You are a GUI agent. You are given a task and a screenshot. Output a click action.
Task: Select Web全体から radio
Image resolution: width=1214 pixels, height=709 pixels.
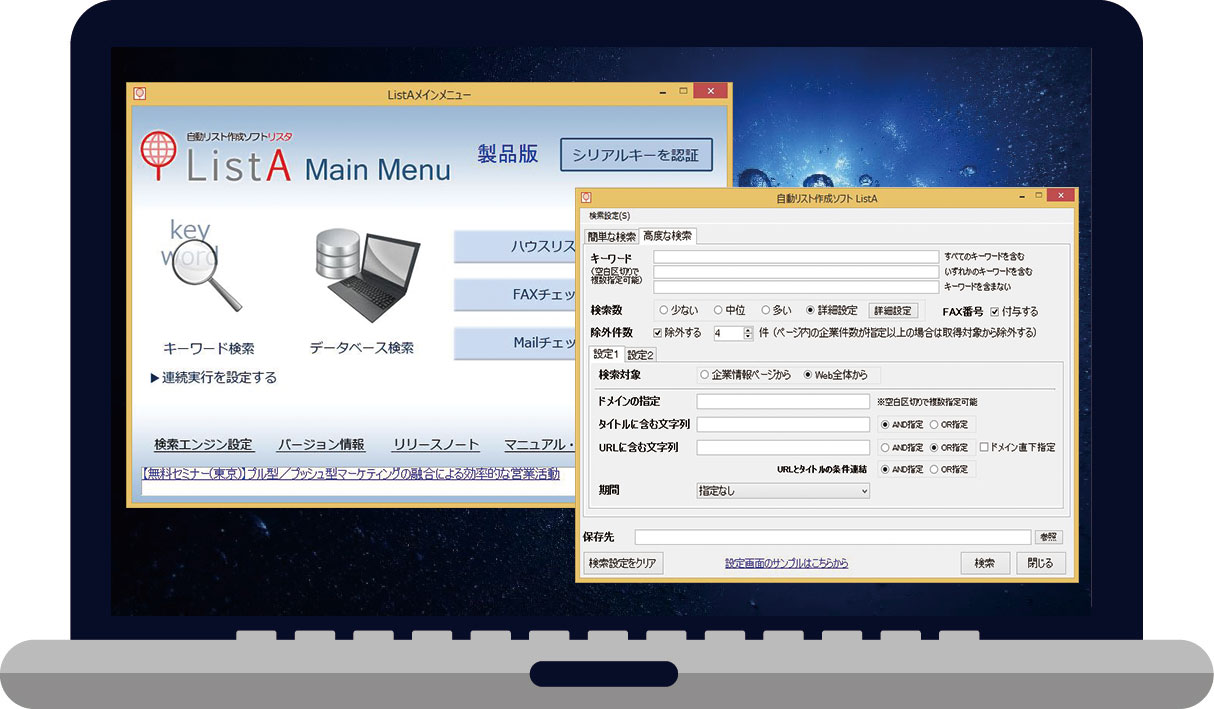coord(809,375)
